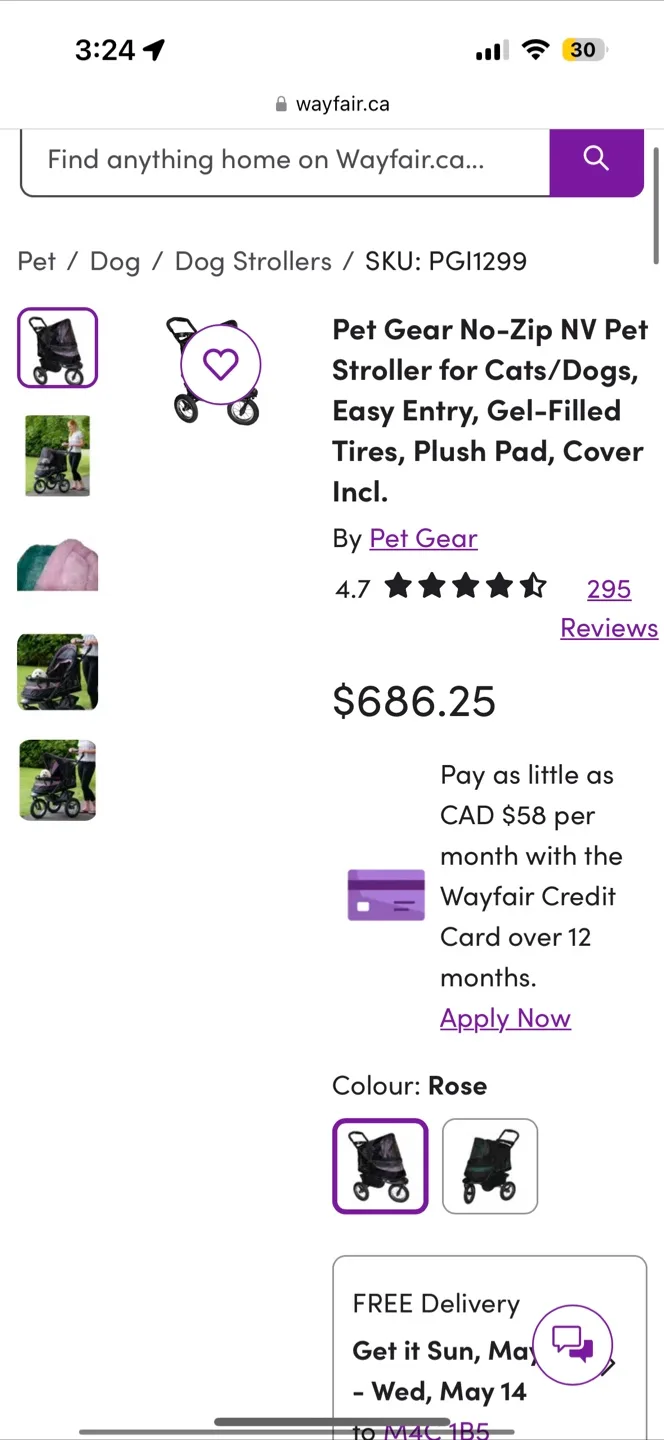
Task: Toggle the wishlist heart on the product image
Action: tap(219, 364)
